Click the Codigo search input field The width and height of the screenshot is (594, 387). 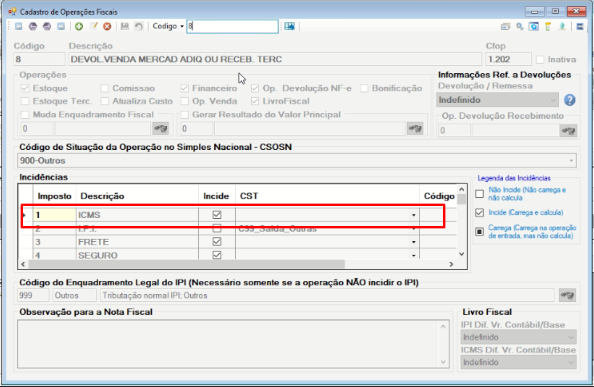click(233, 26)
